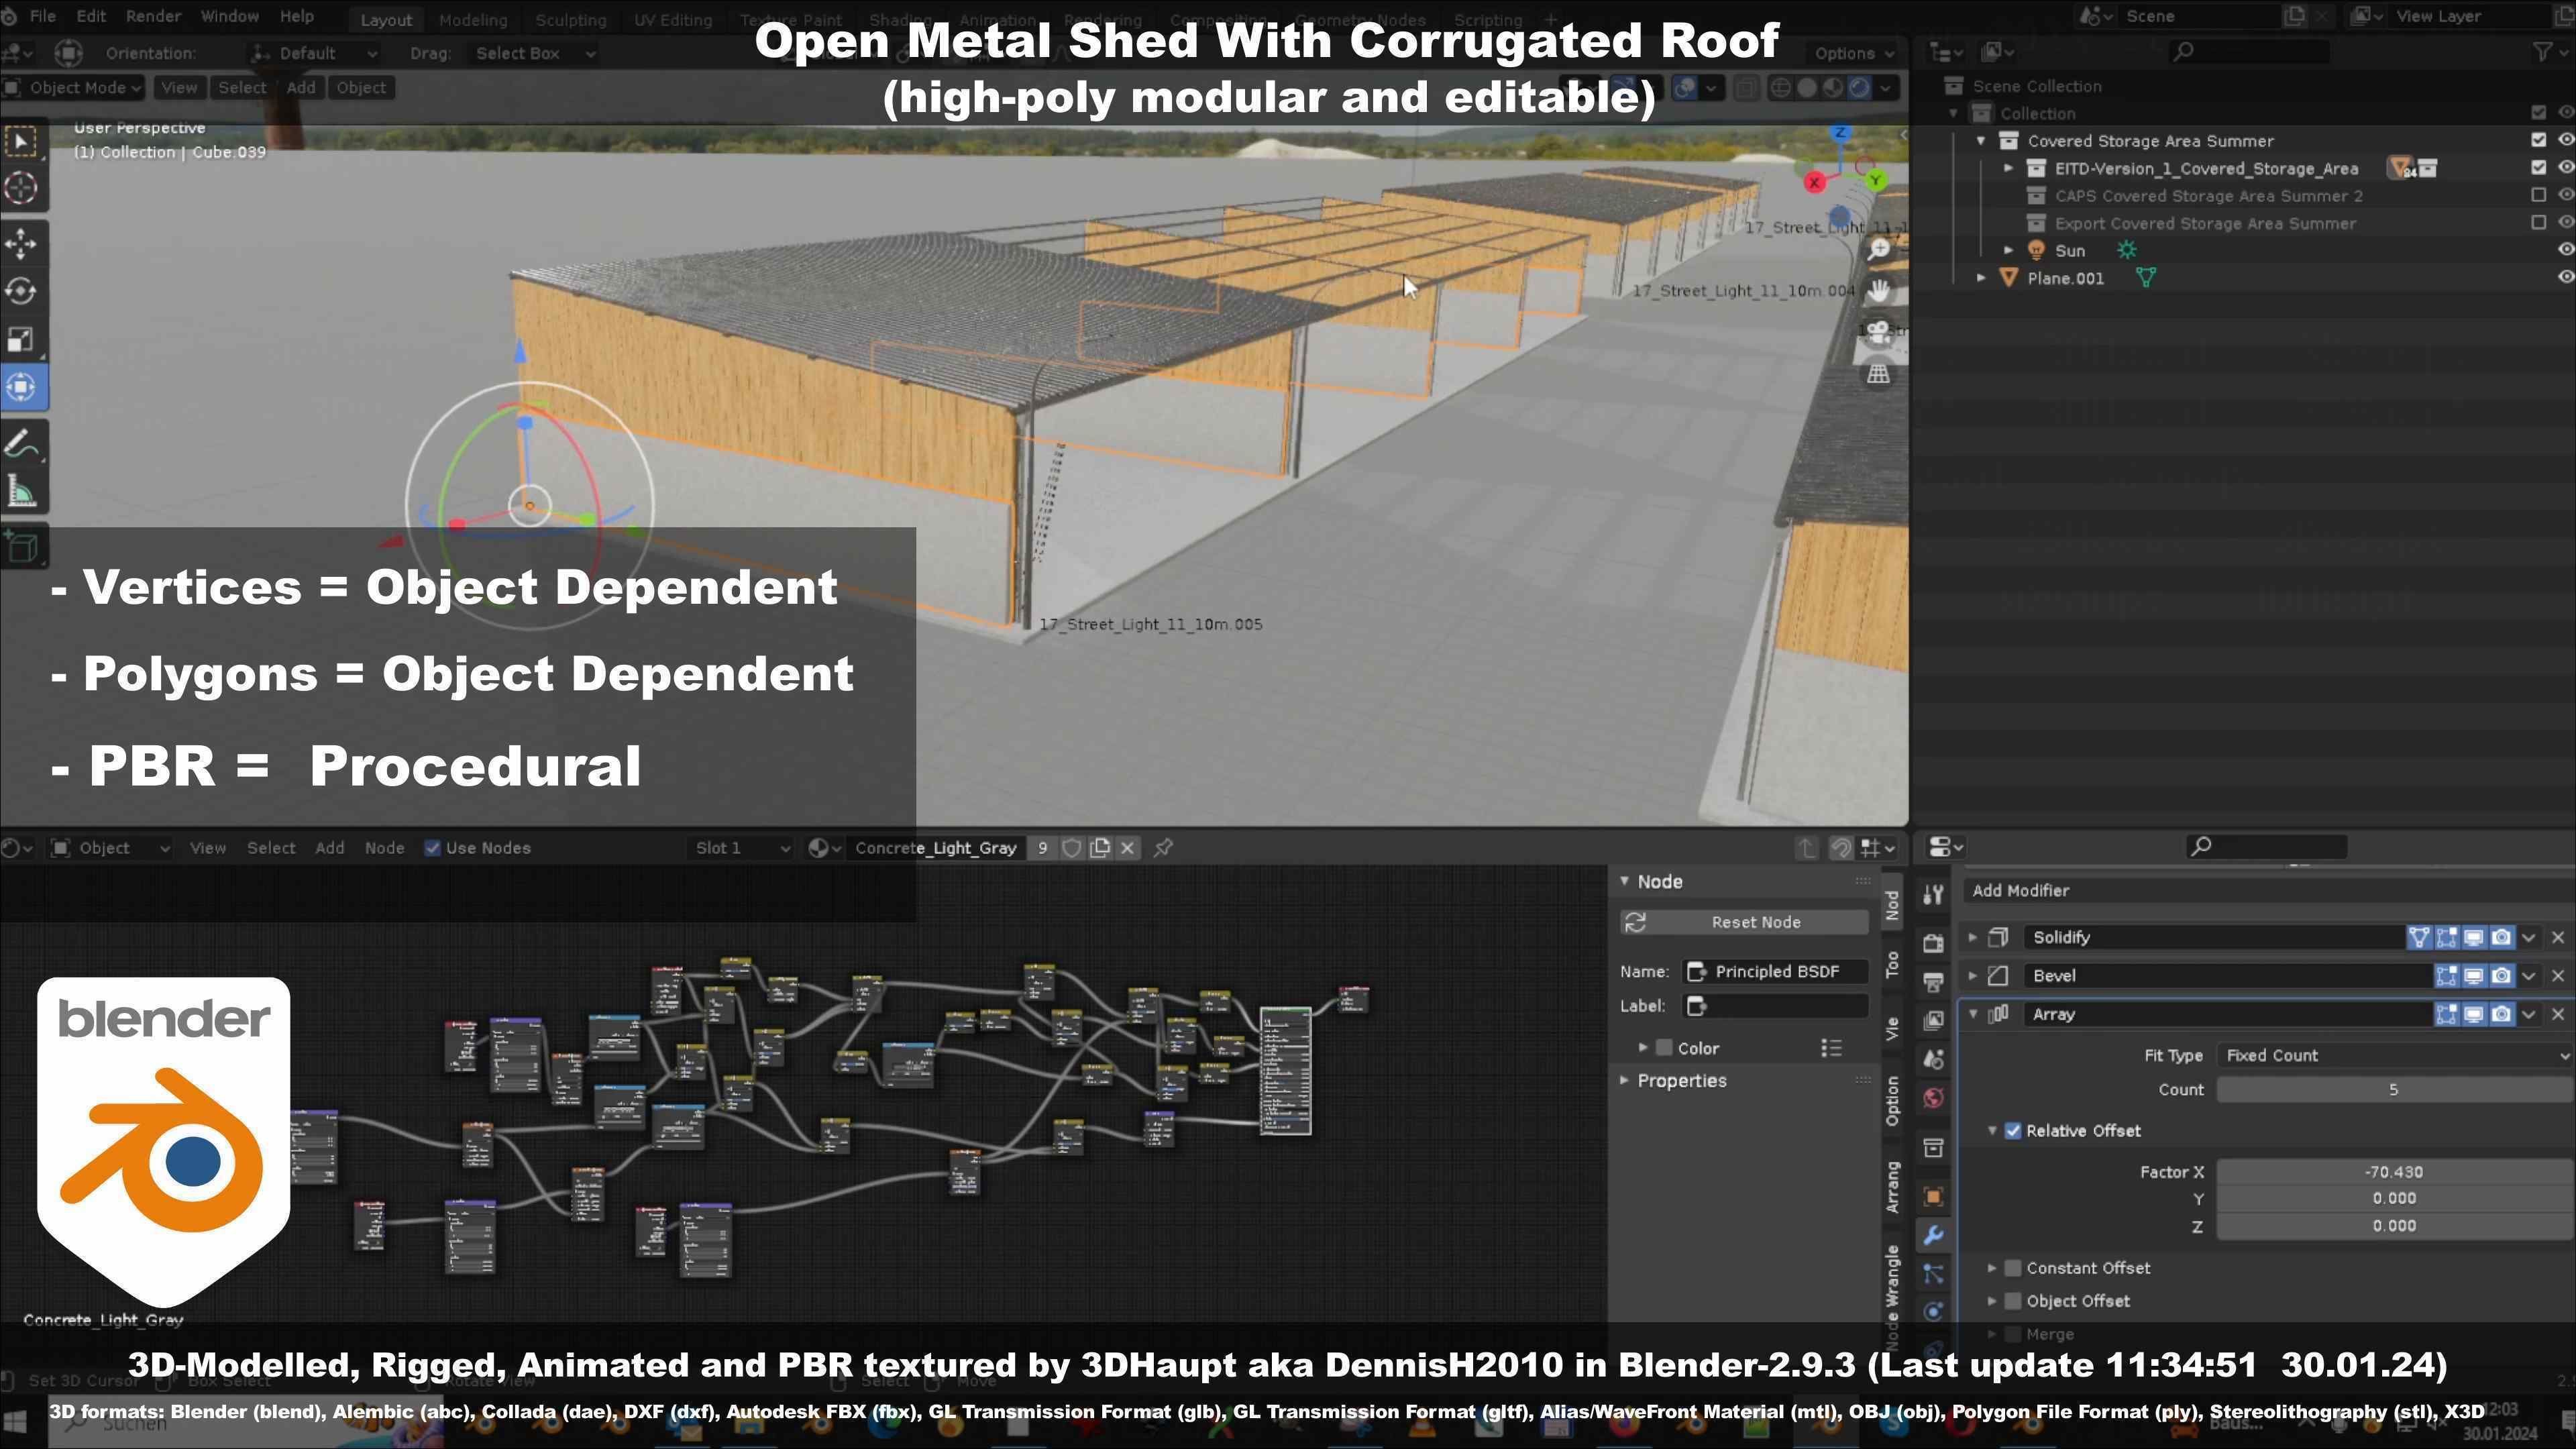Open the Object properties tab
2576x1449 pixels.
[1933, 1196]
